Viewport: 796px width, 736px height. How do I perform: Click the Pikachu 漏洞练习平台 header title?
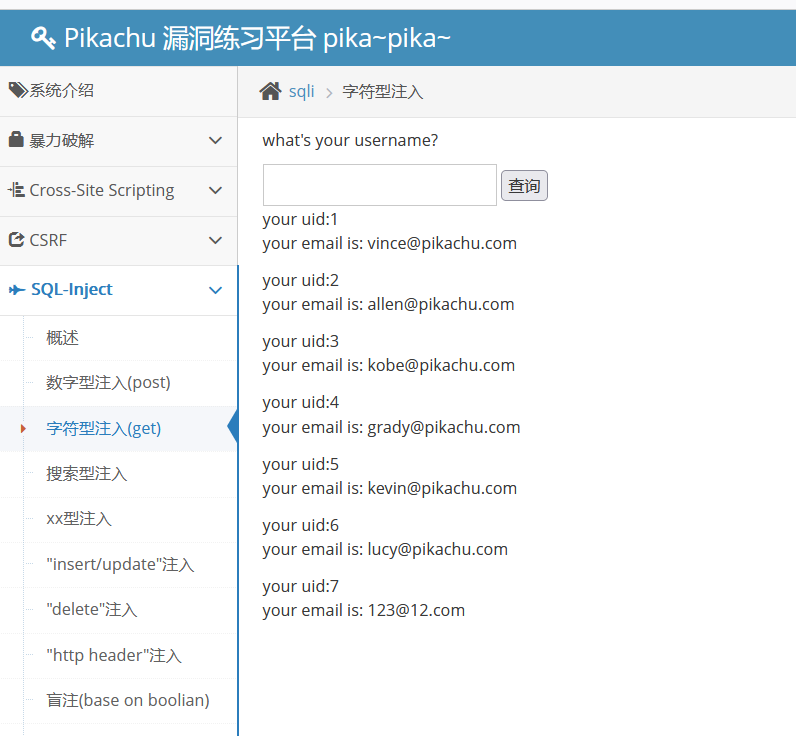point(257,38)
